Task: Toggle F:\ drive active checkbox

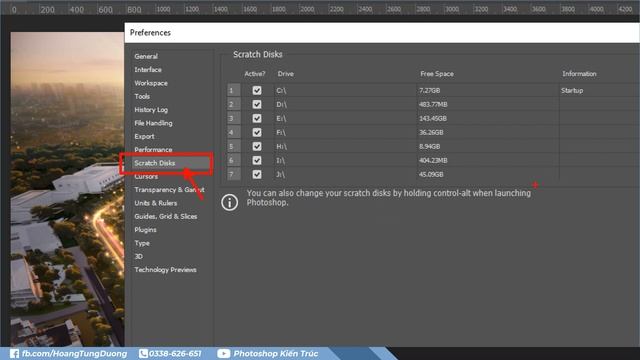Action: point(257,132)
